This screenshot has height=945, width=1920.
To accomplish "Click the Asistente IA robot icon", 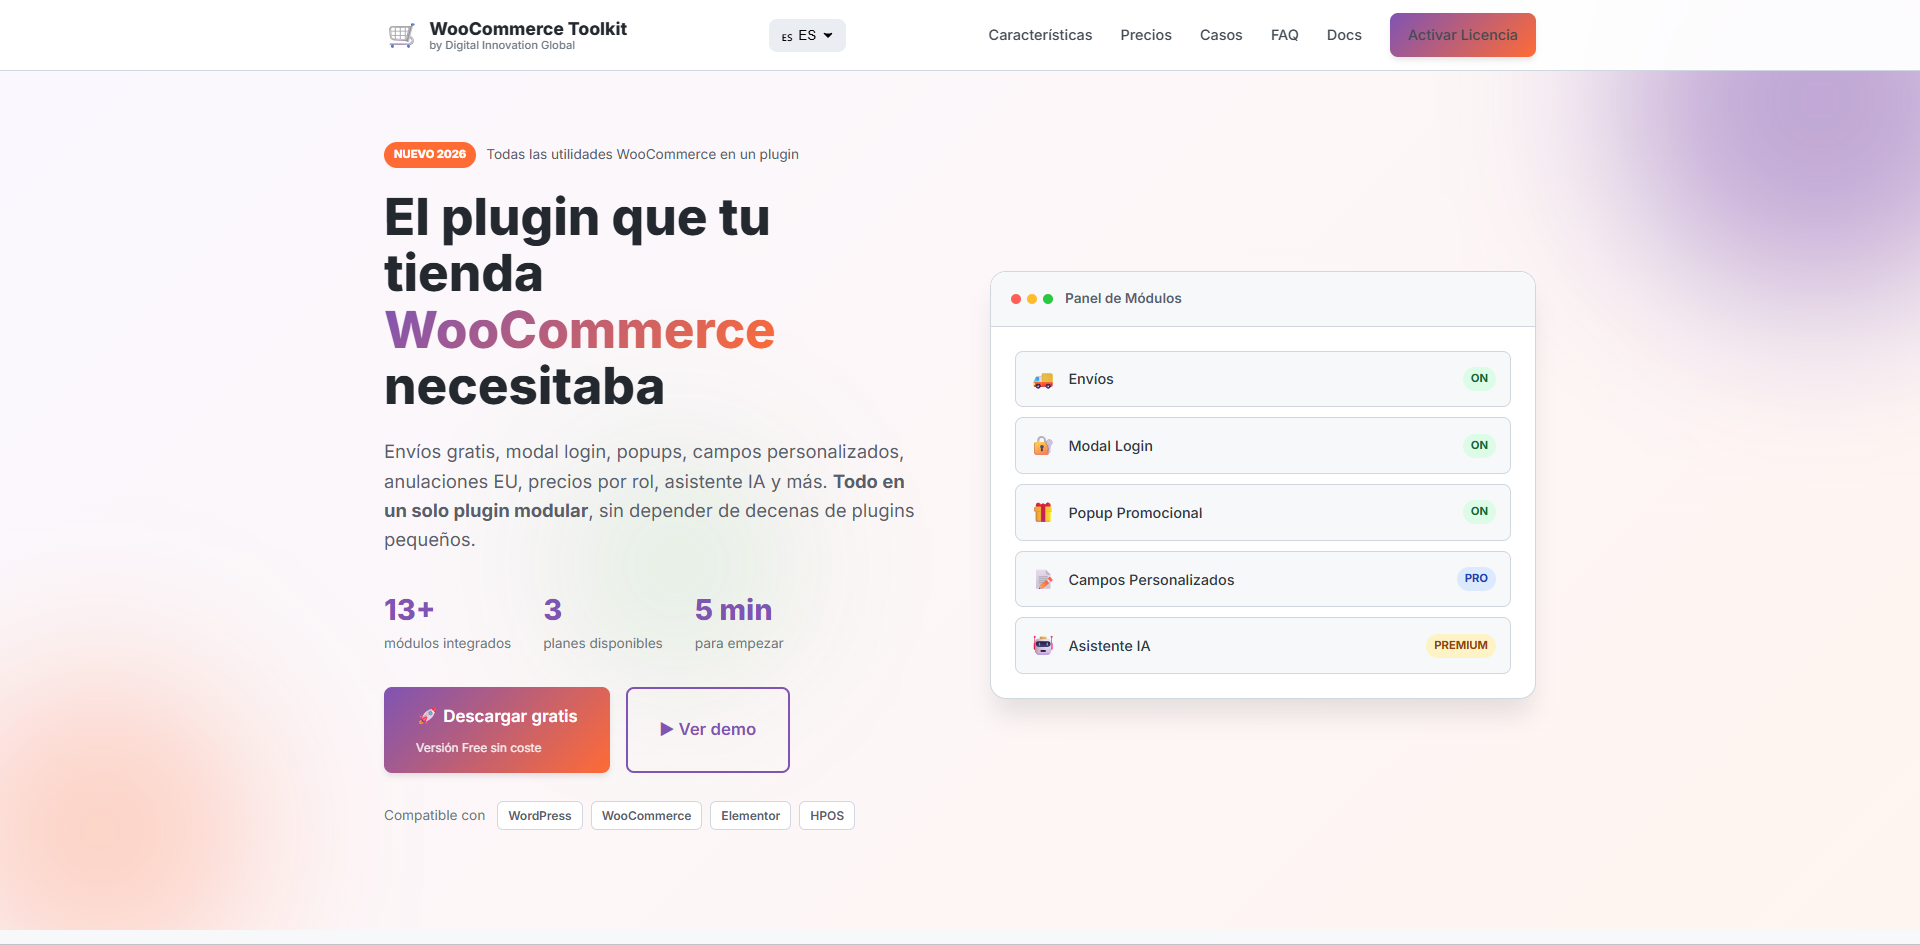I will pyautogui.click(x=1043, y=646).
